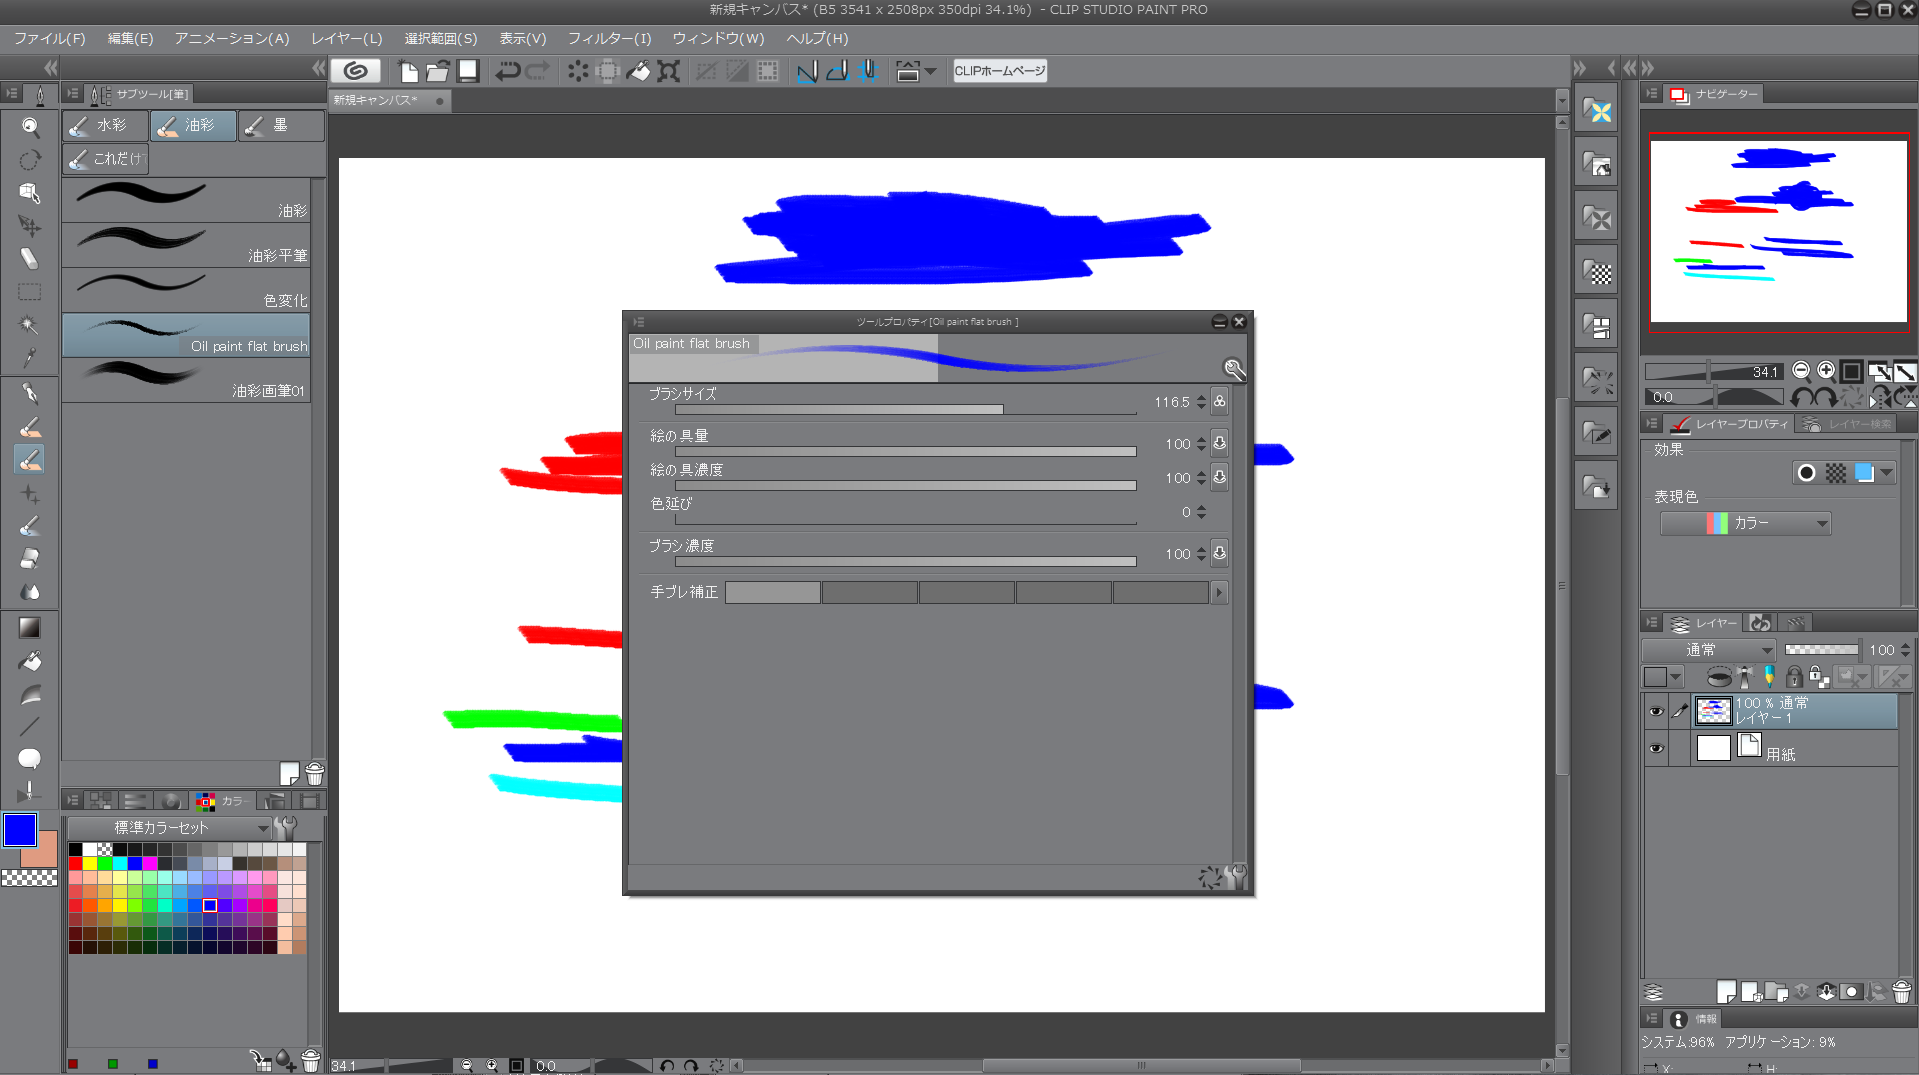Switch to the 墨 sub tool group
Image resolution: width=1919 pixels, height=1075 pixels.
(282, 126)
